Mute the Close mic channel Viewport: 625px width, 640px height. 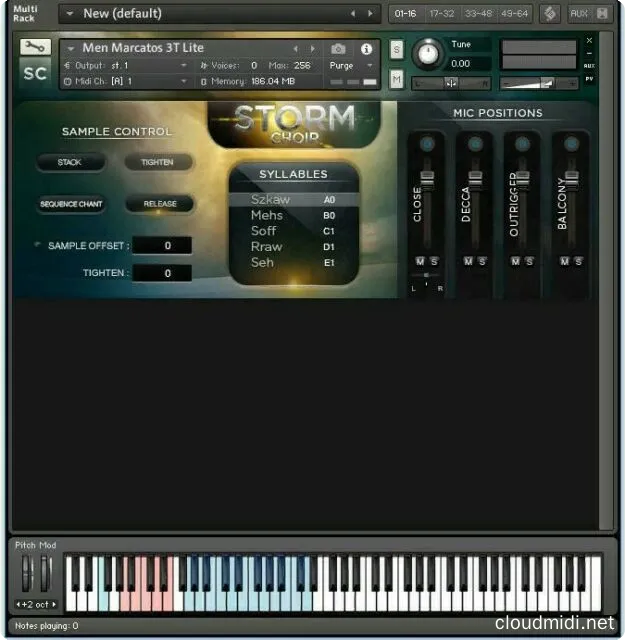coord(420,261)
